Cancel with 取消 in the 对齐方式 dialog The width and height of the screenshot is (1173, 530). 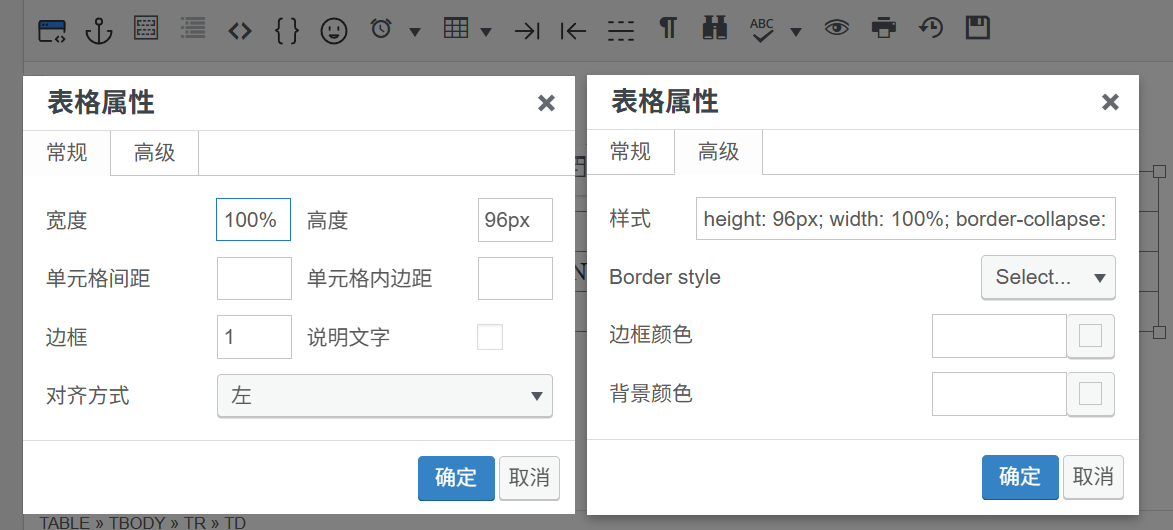(x=529, y=478)
